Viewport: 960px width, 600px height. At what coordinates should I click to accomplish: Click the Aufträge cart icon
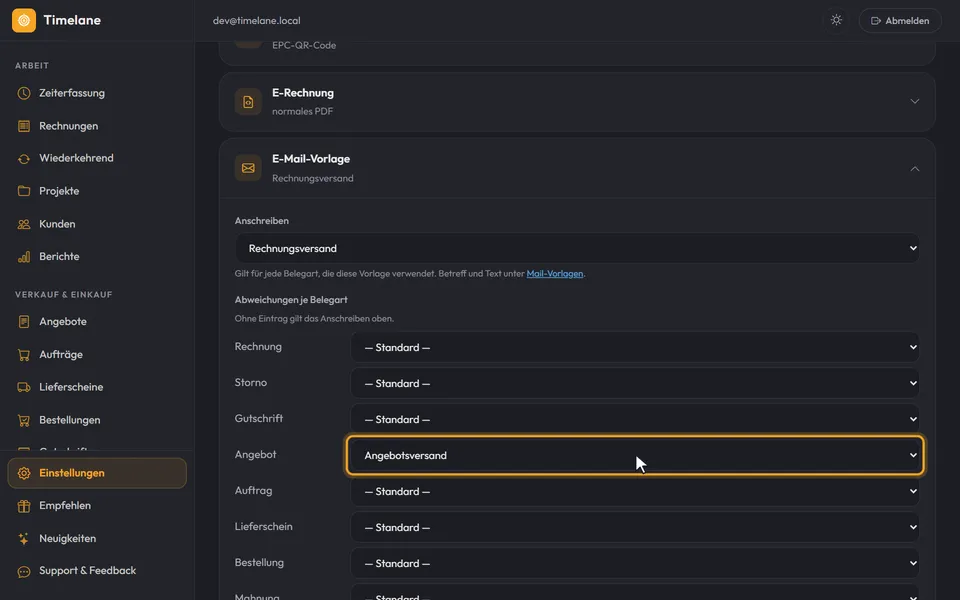(24, 354)
